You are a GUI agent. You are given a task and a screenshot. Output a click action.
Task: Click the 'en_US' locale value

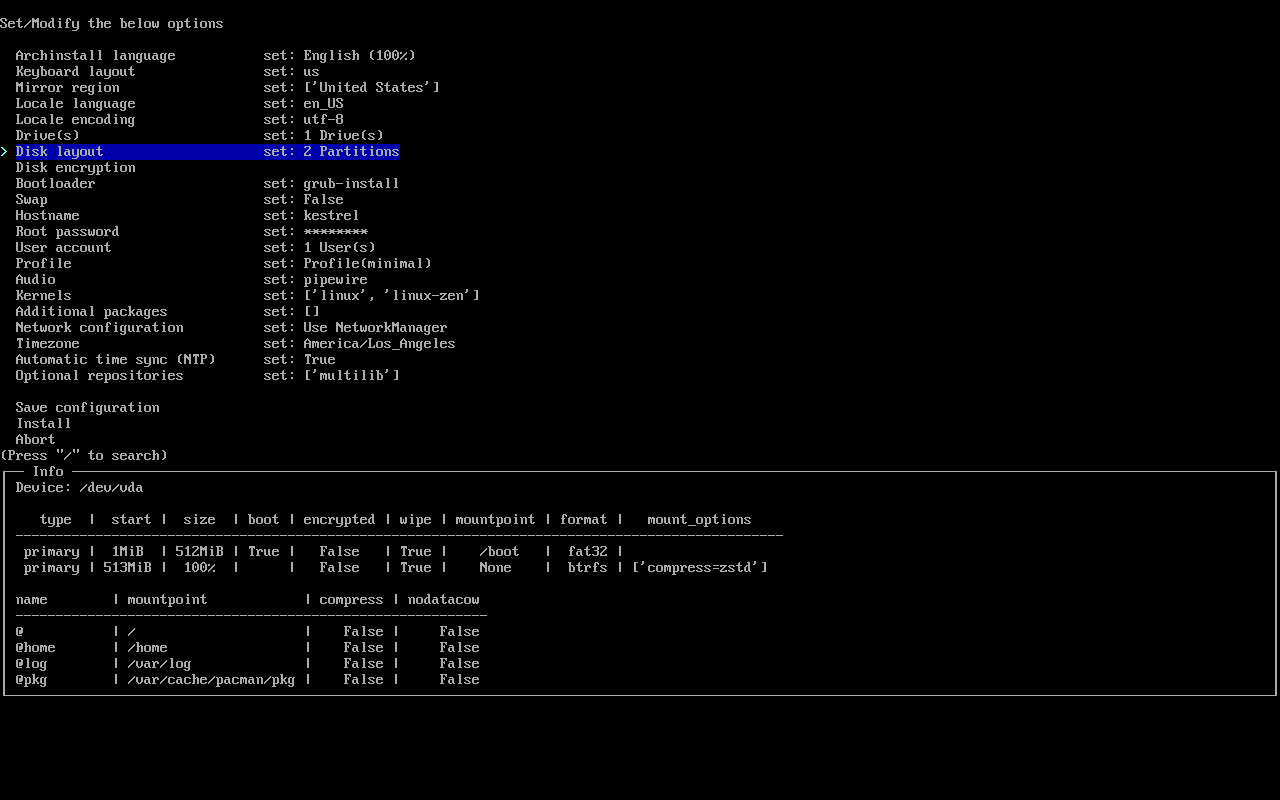324,104
